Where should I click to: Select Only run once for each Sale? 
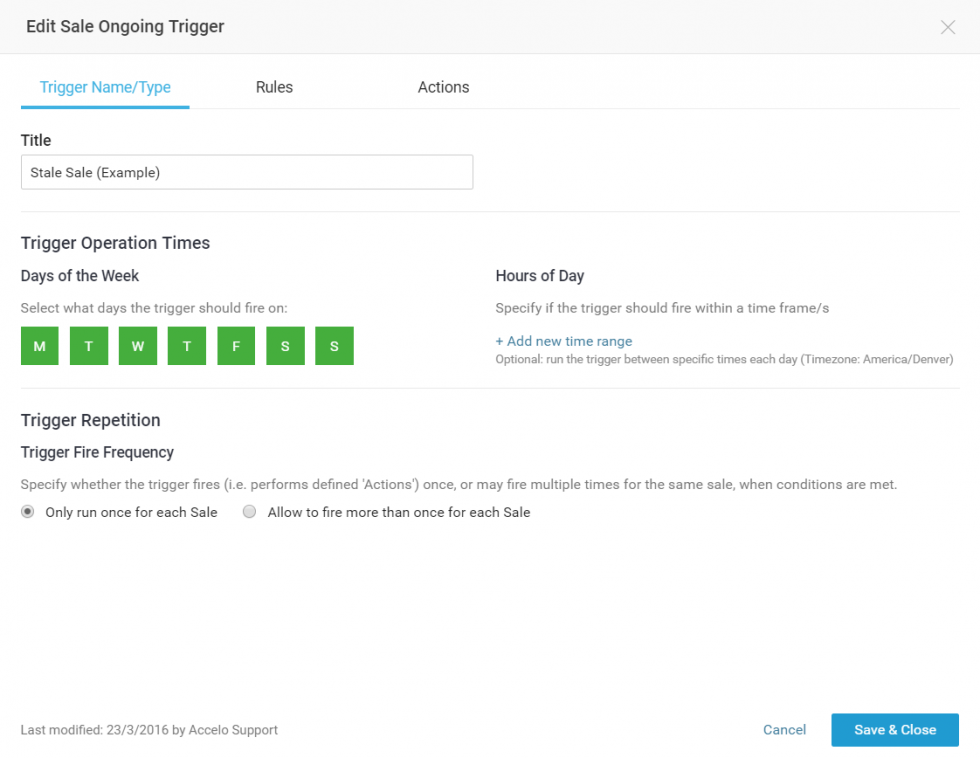(x=28, y=512)
